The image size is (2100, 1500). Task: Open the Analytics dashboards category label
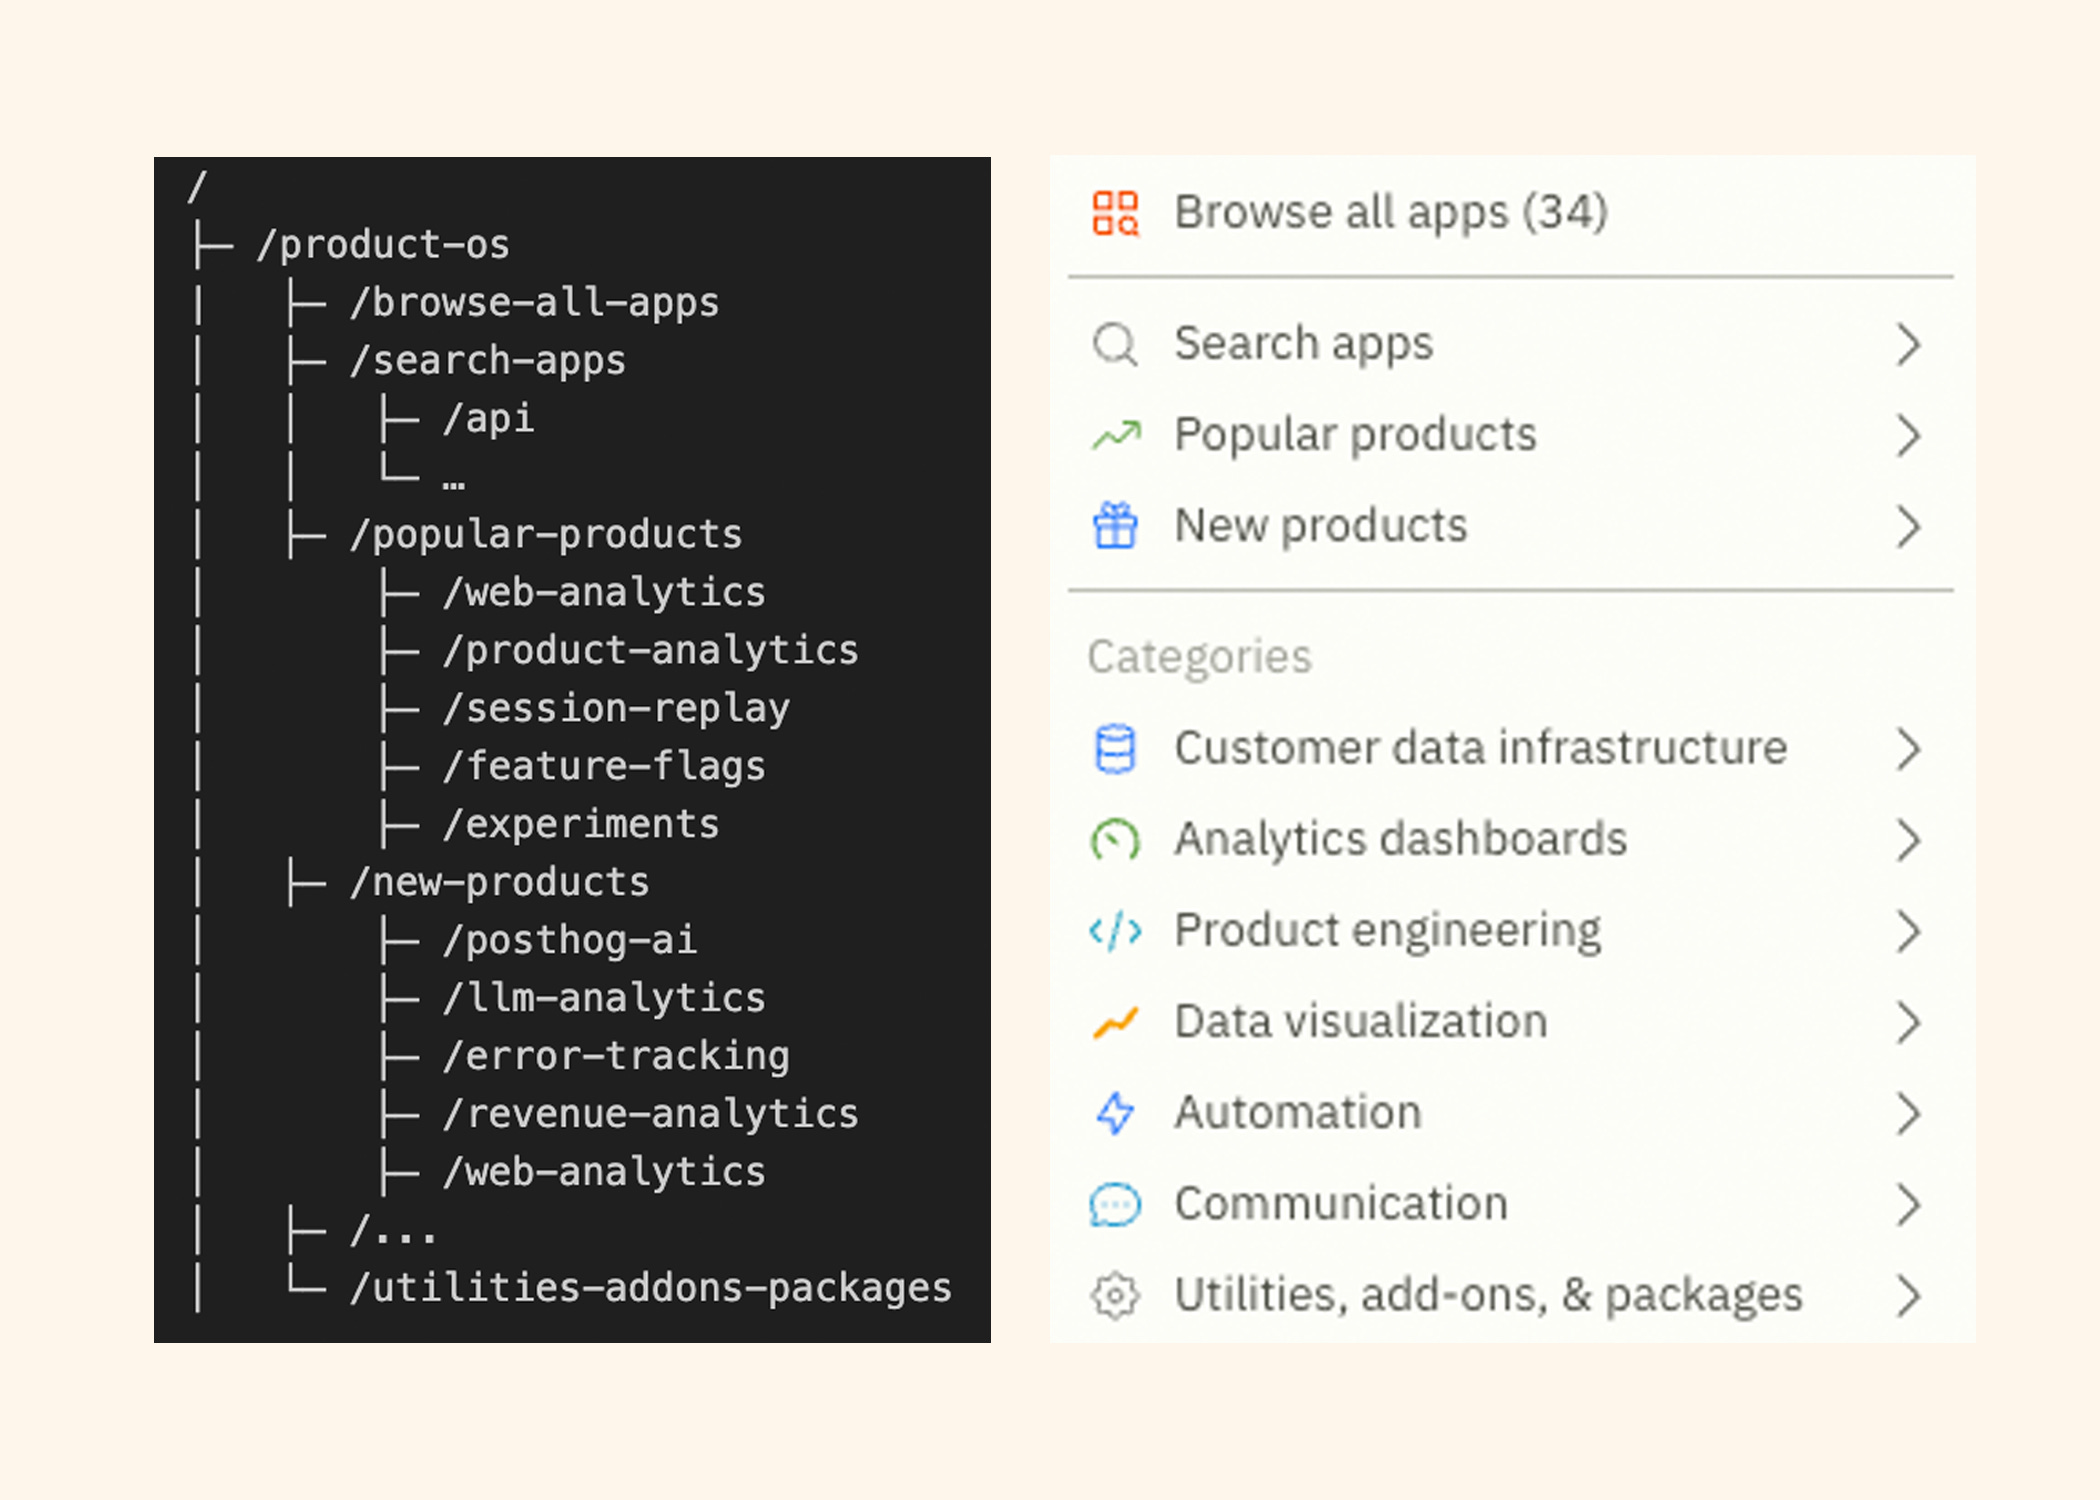tap(1400, 840)
